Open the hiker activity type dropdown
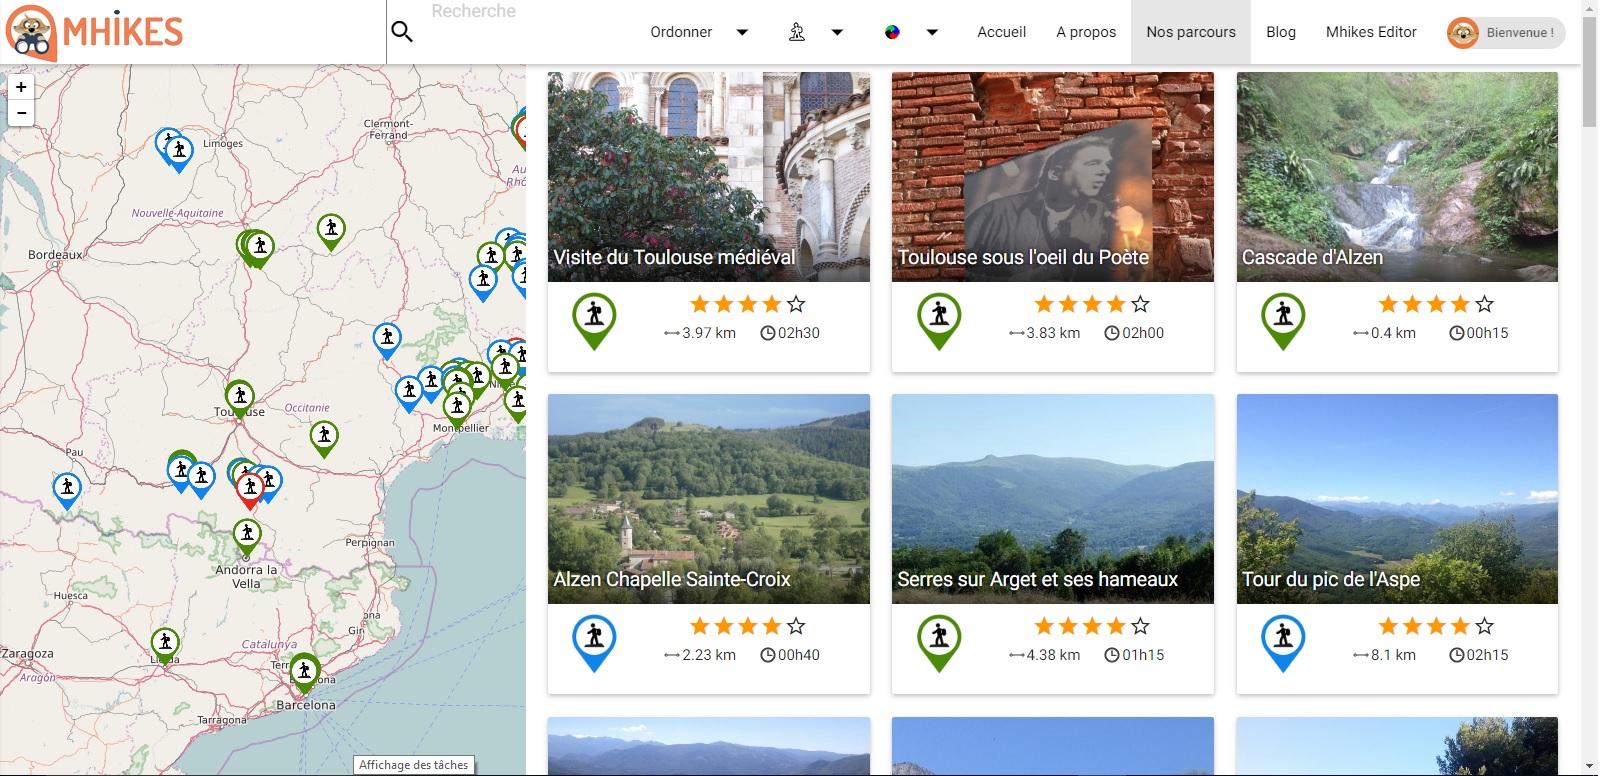Viewport: 1600px width, 776px height. (x=816, y=32)
